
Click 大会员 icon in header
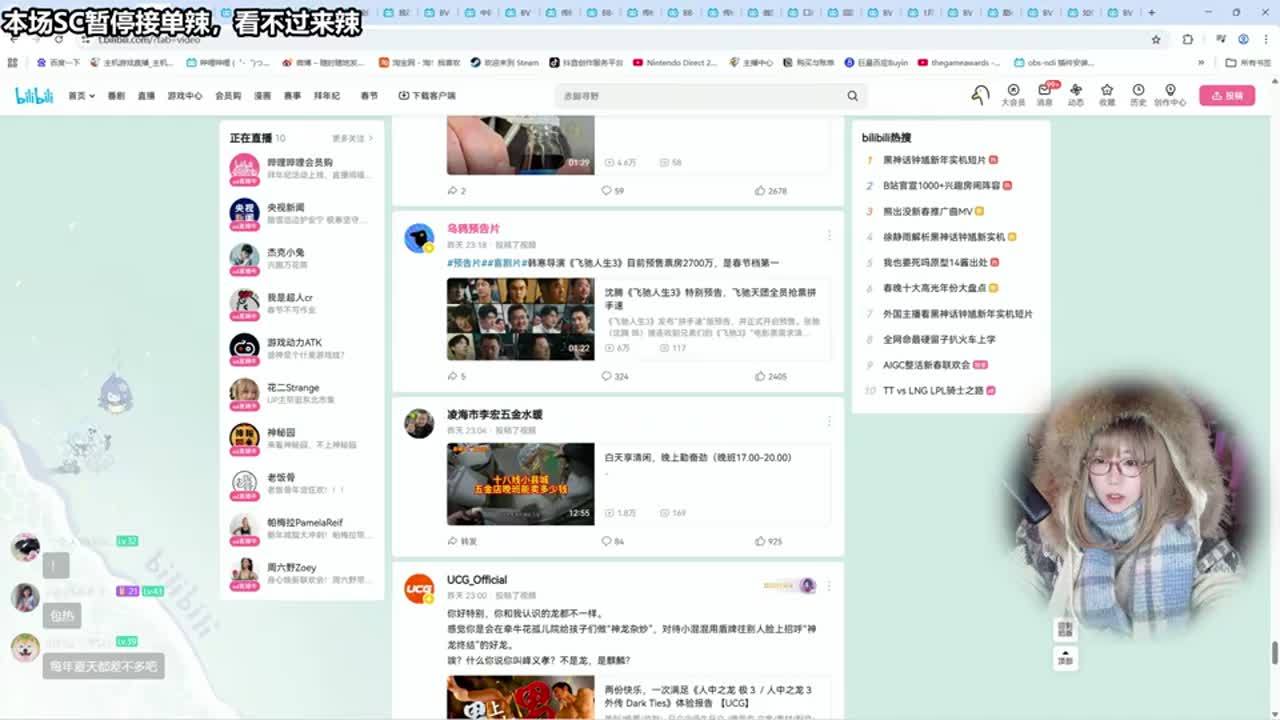(1013, 94)
